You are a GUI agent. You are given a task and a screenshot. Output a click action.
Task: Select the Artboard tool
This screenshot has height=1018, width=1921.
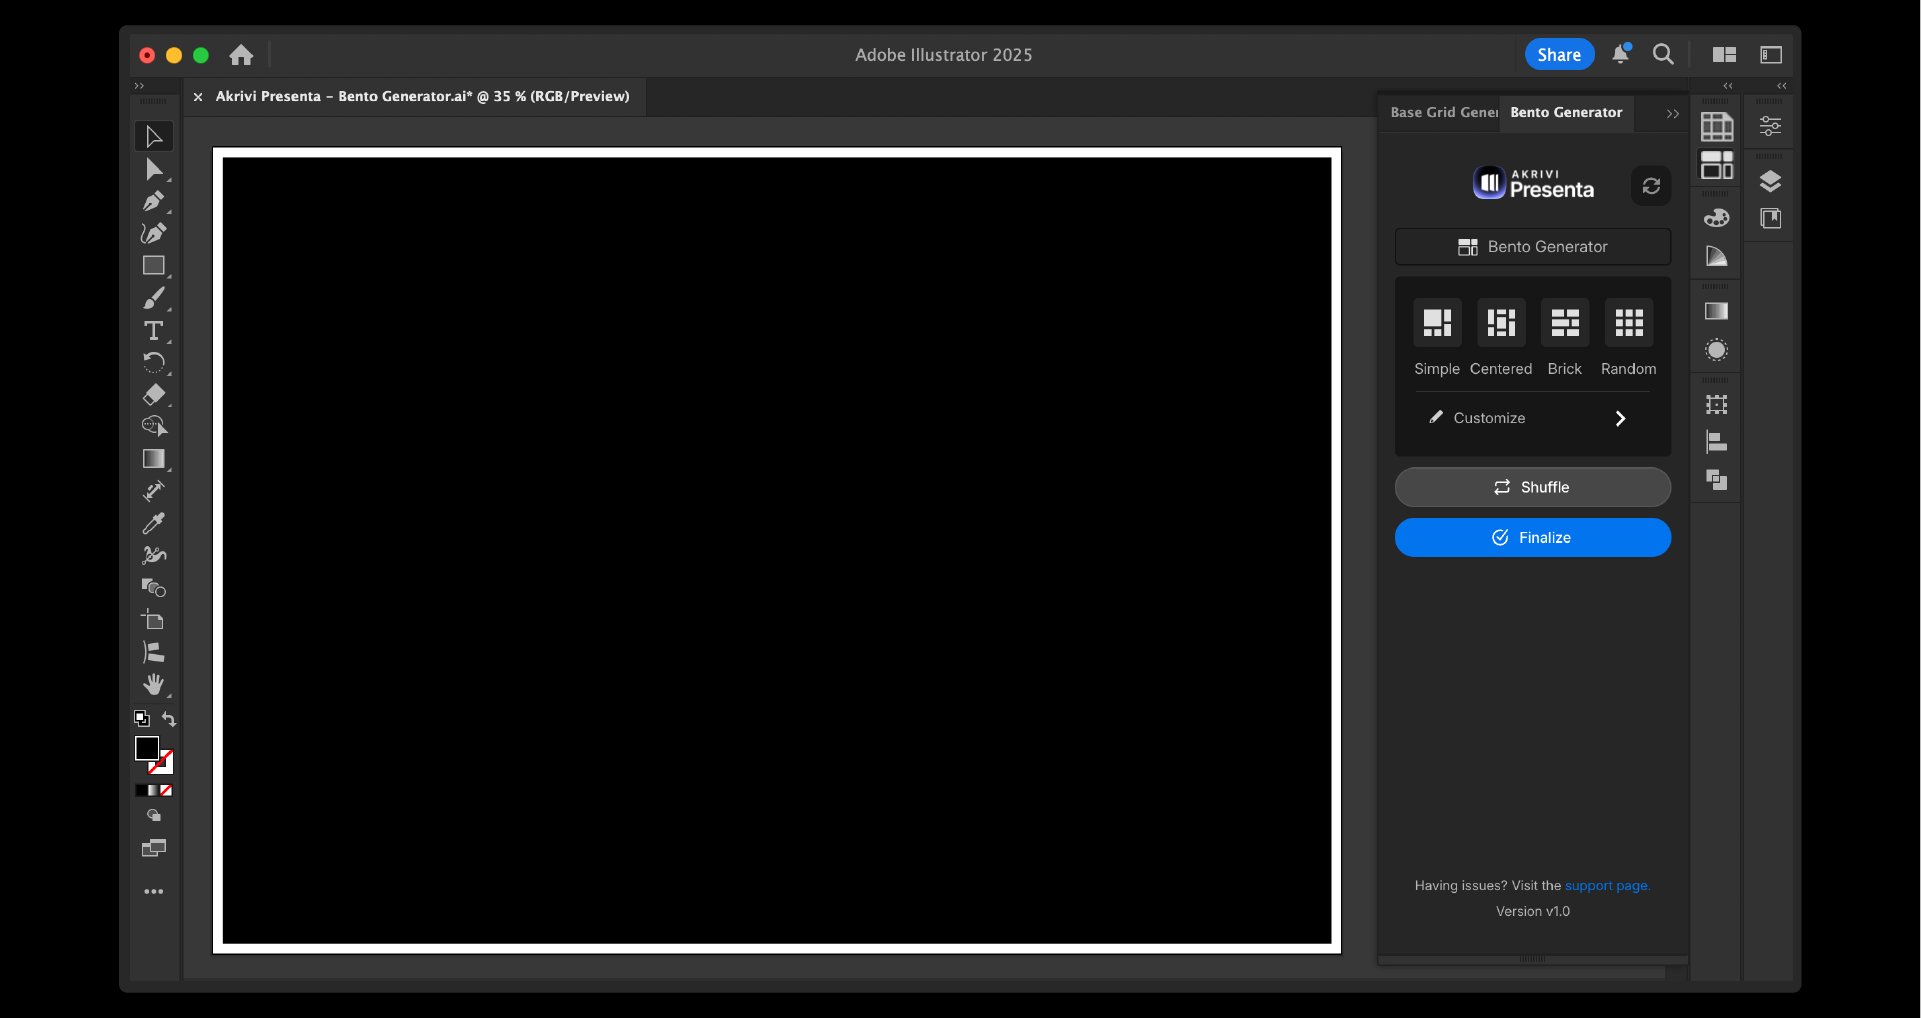tap(154, 620)
